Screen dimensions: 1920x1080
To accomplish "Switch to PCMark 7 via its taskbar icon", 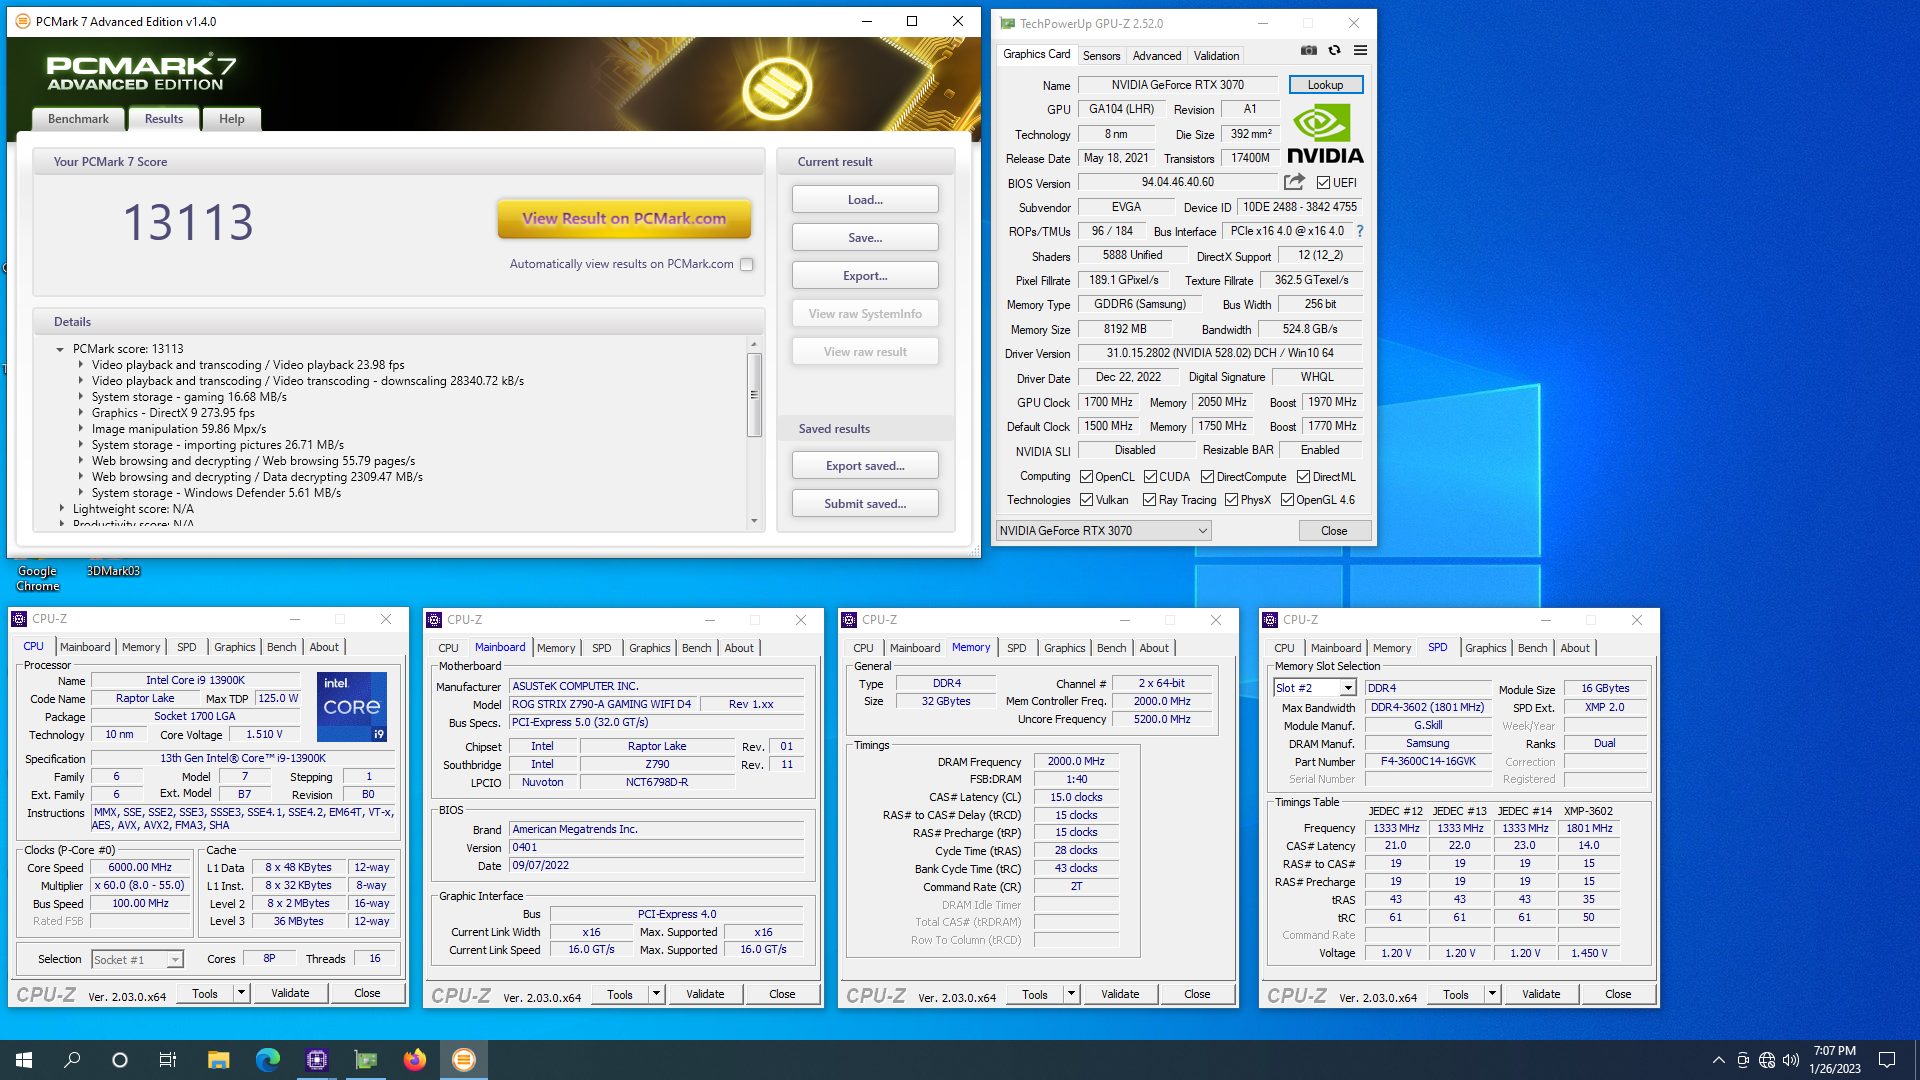I will [463, 1060].
